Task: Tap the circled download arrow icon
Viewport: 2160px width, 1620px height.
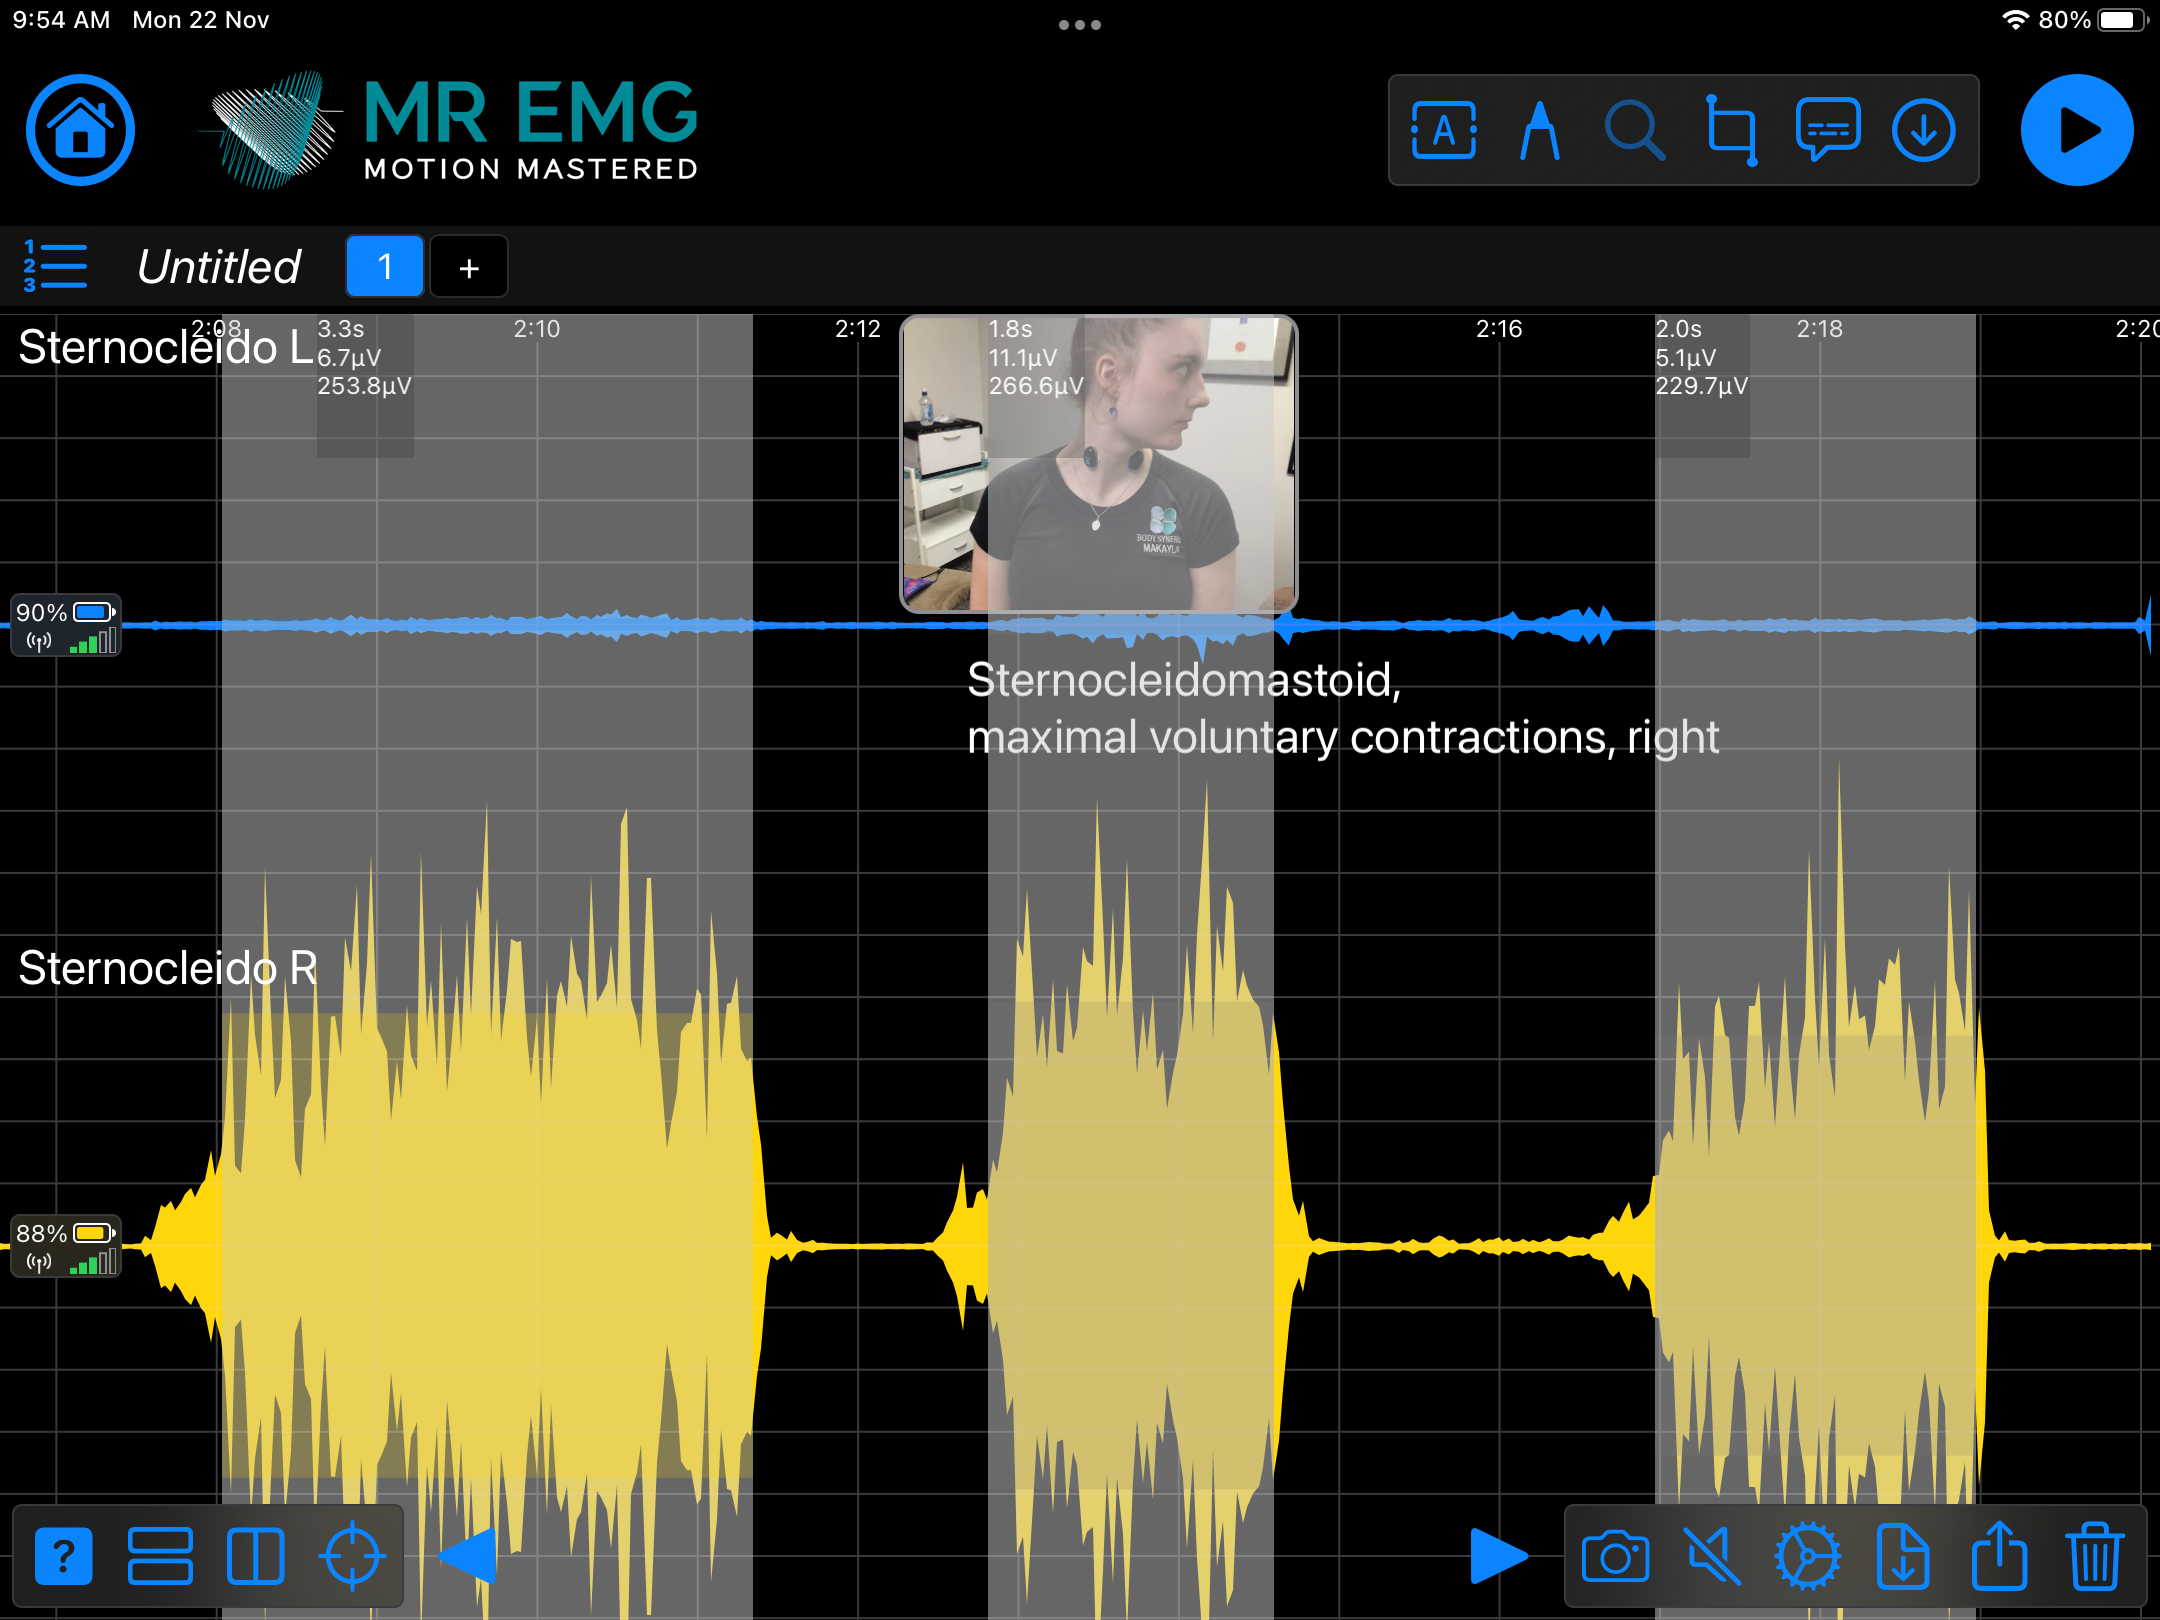Action: click(x=1924, y=130)
